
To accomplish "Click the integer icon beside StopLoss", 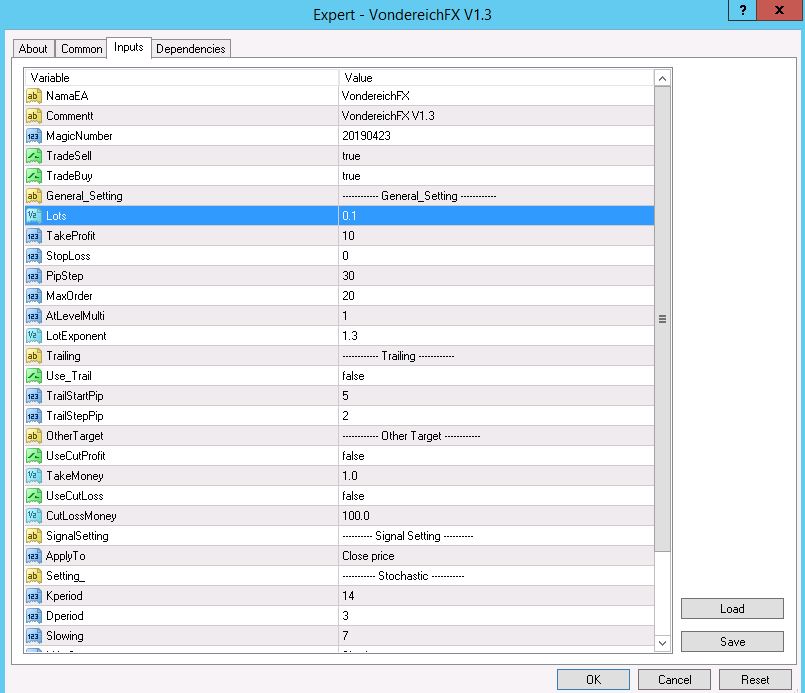I will (x=33, y=256).
